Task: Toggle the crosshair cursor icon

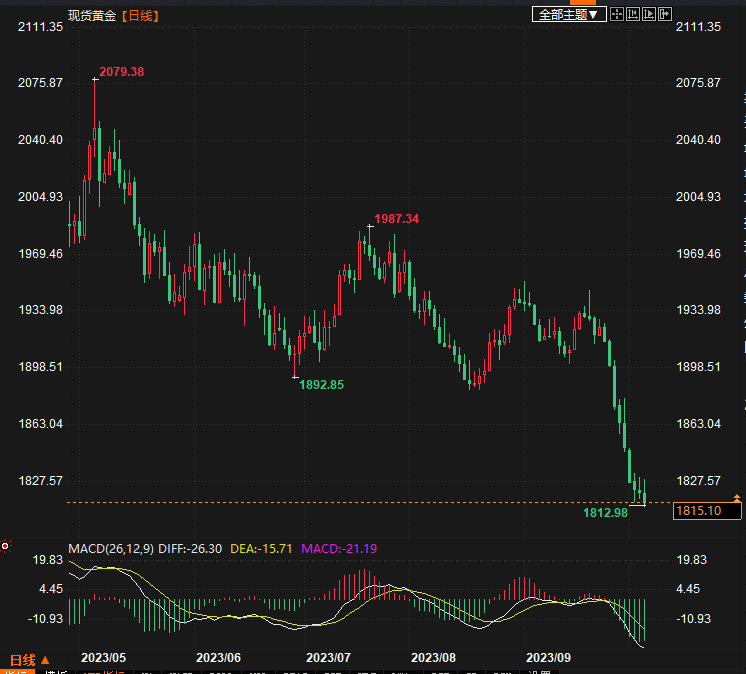Action: tap(617, 14)
